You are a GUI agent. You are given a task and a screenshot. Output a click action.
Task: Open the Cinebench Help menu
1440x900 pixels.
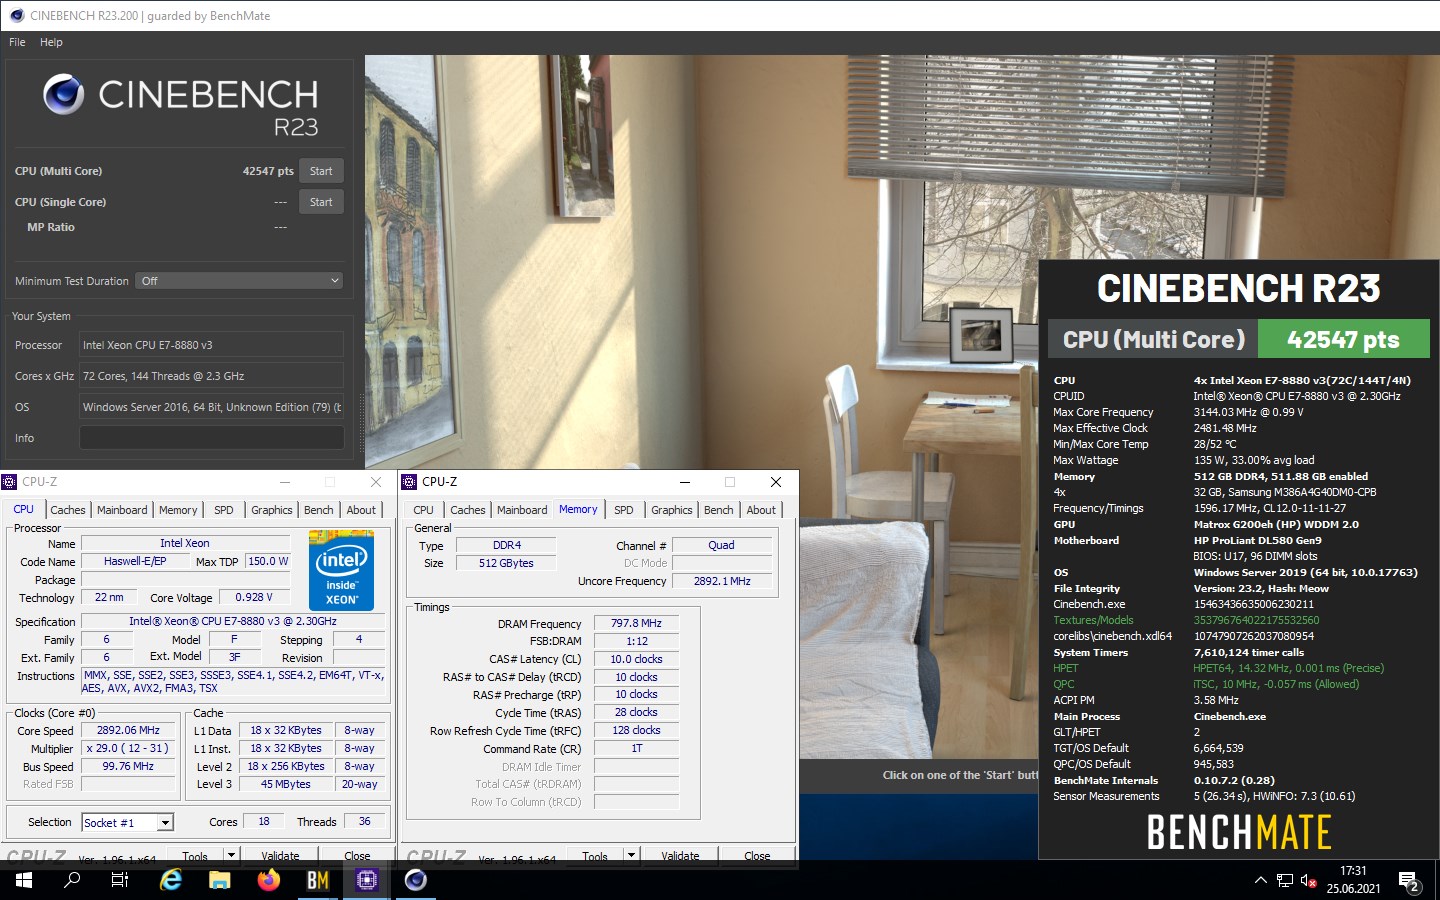coord(51,42)
